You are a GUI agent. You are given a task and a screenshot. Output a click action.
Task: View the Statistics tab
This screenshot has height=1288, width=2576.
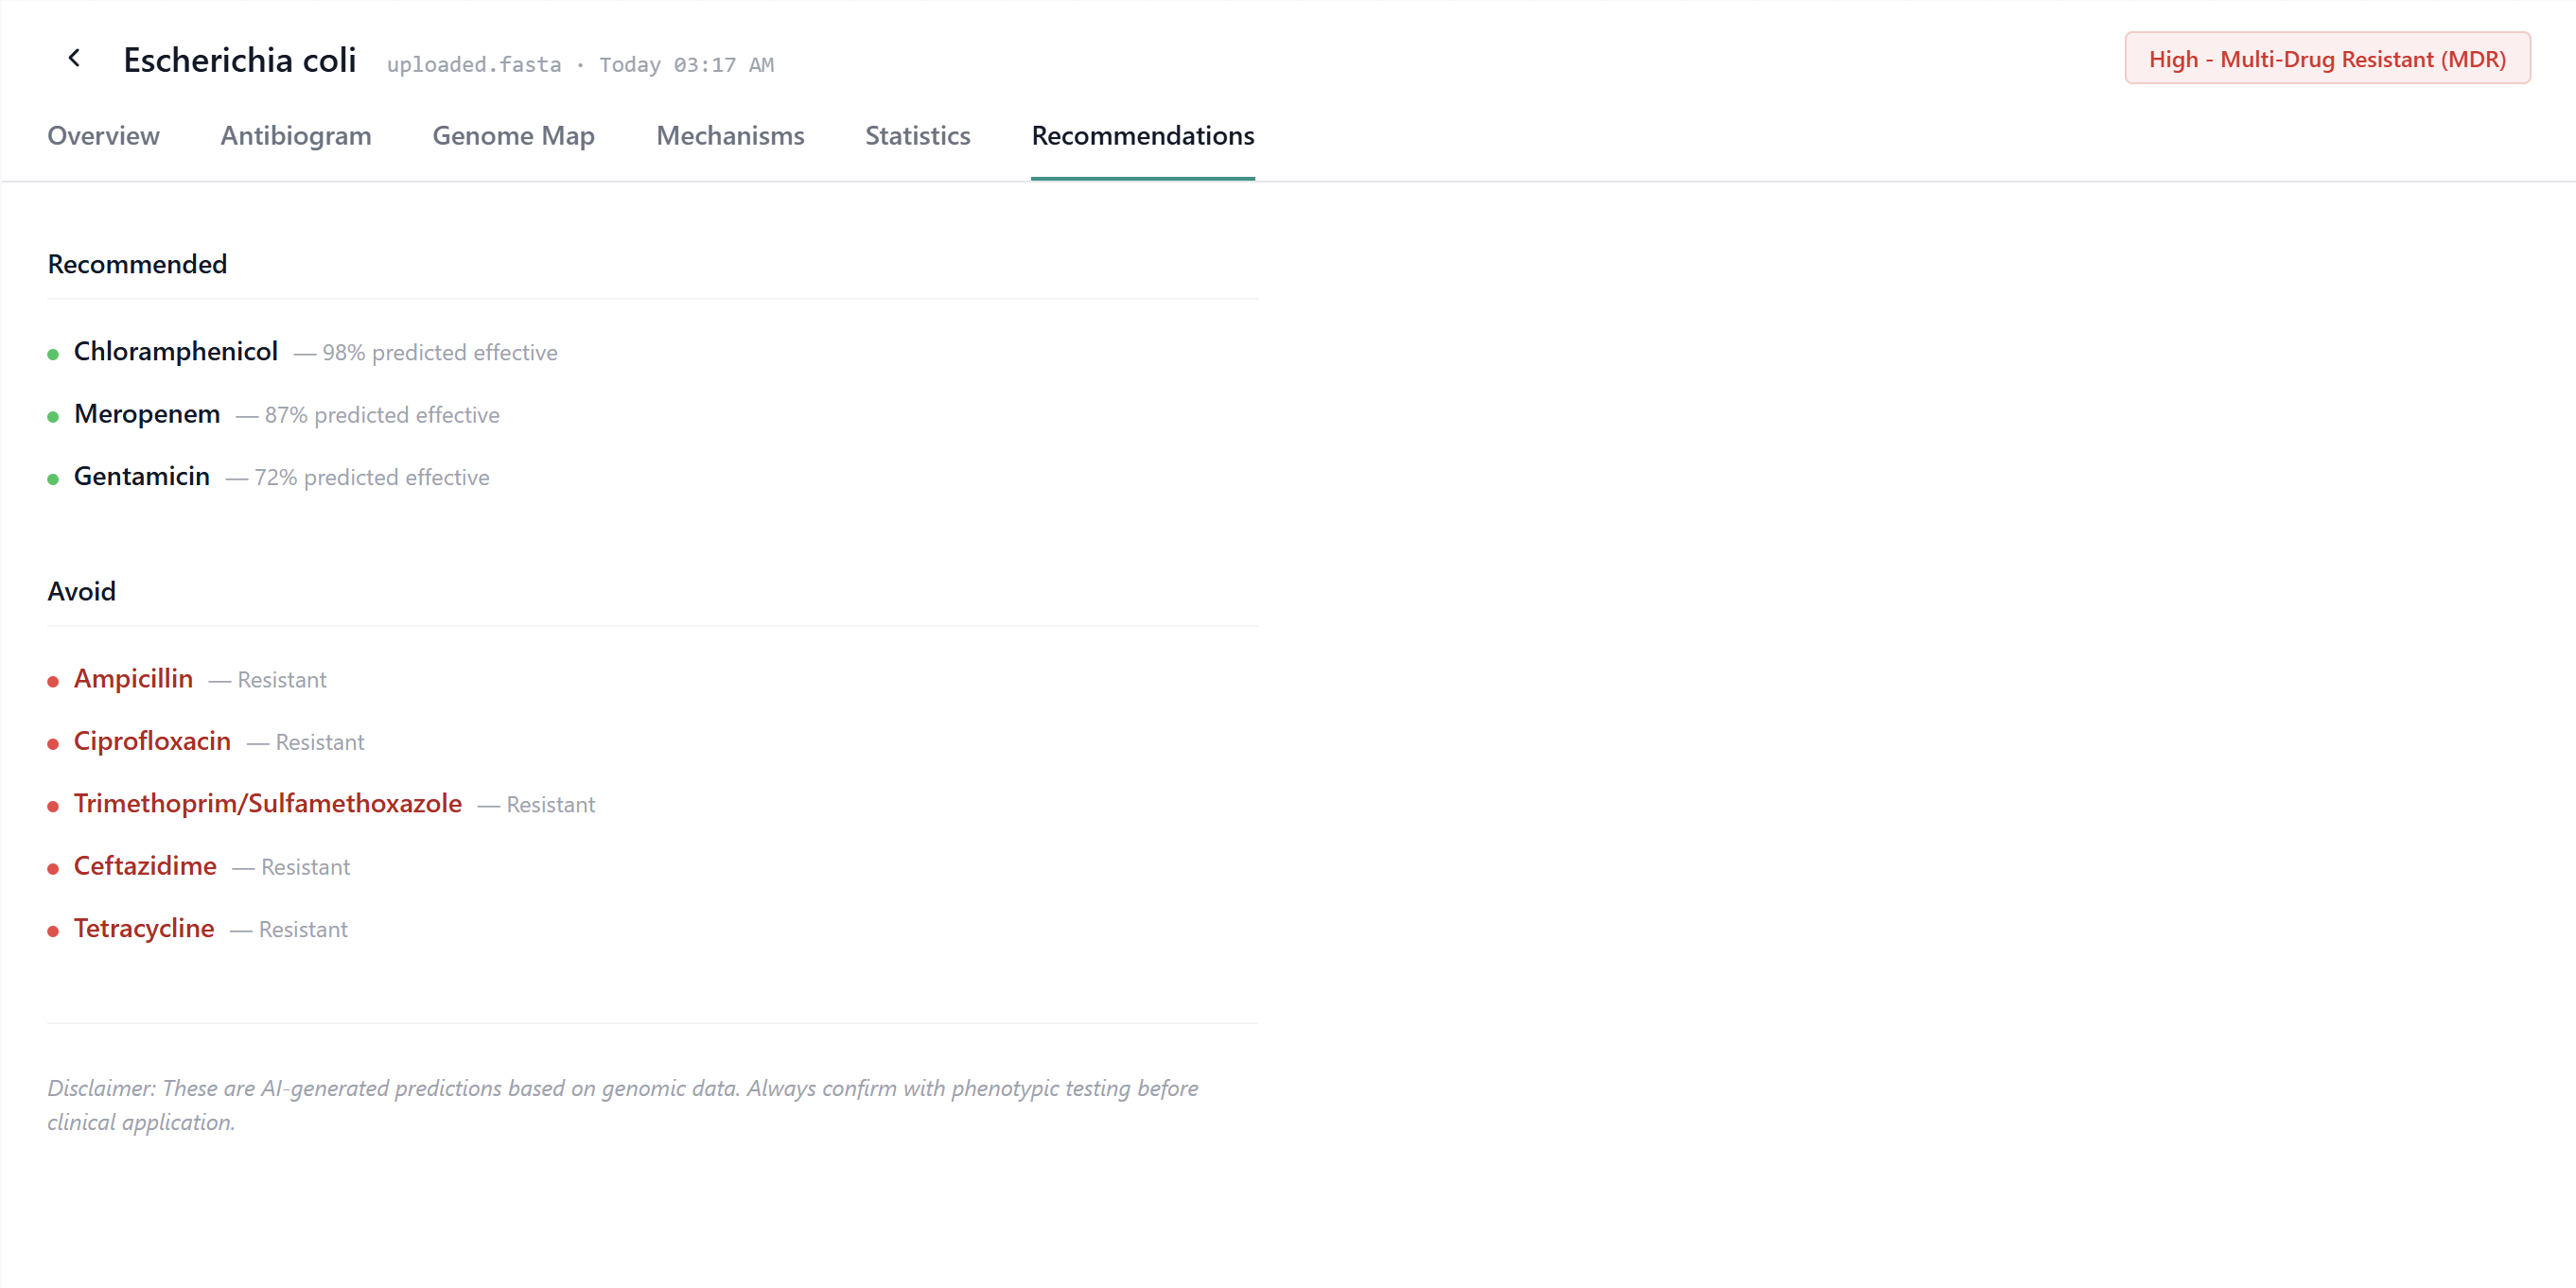point(917,136)
